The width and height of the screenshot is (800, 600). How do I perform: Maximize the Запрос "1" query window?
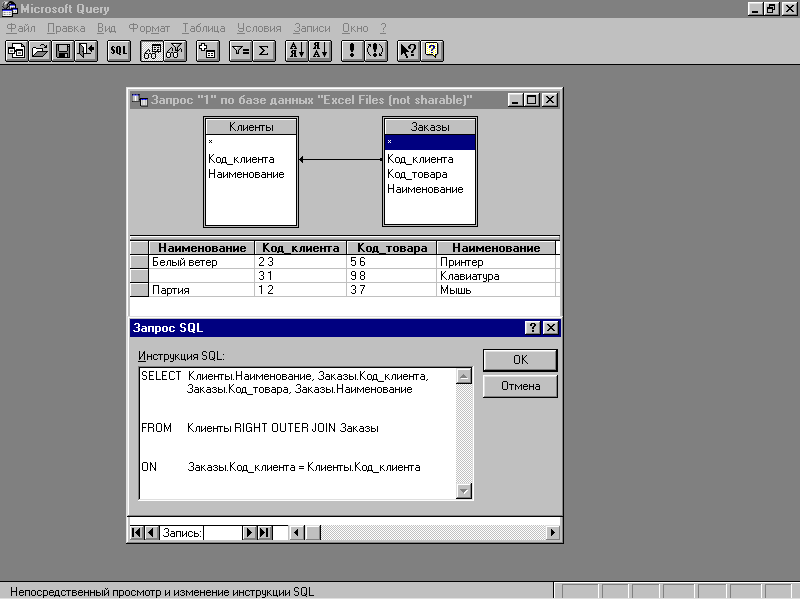[532, 100]
